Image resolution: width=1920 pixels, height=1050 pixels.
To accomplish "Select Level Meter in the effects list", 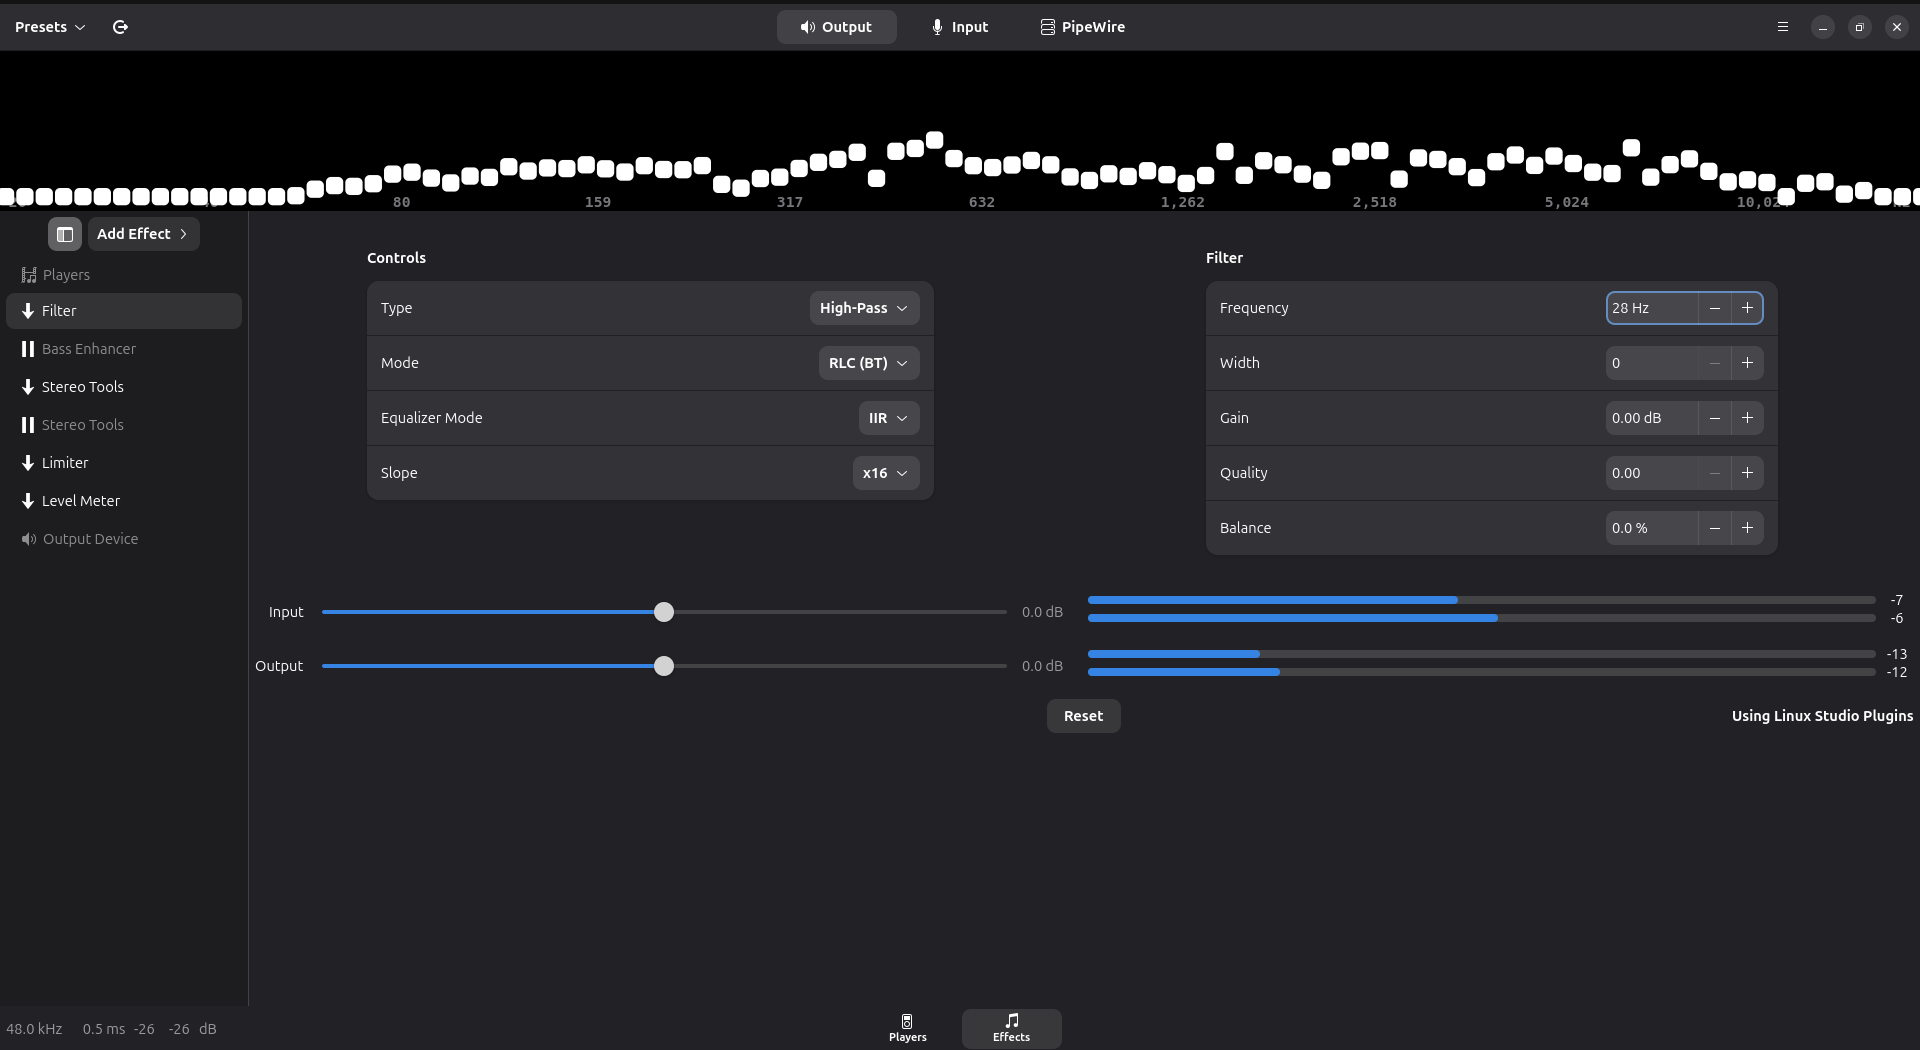I will (x=124, y=501).
